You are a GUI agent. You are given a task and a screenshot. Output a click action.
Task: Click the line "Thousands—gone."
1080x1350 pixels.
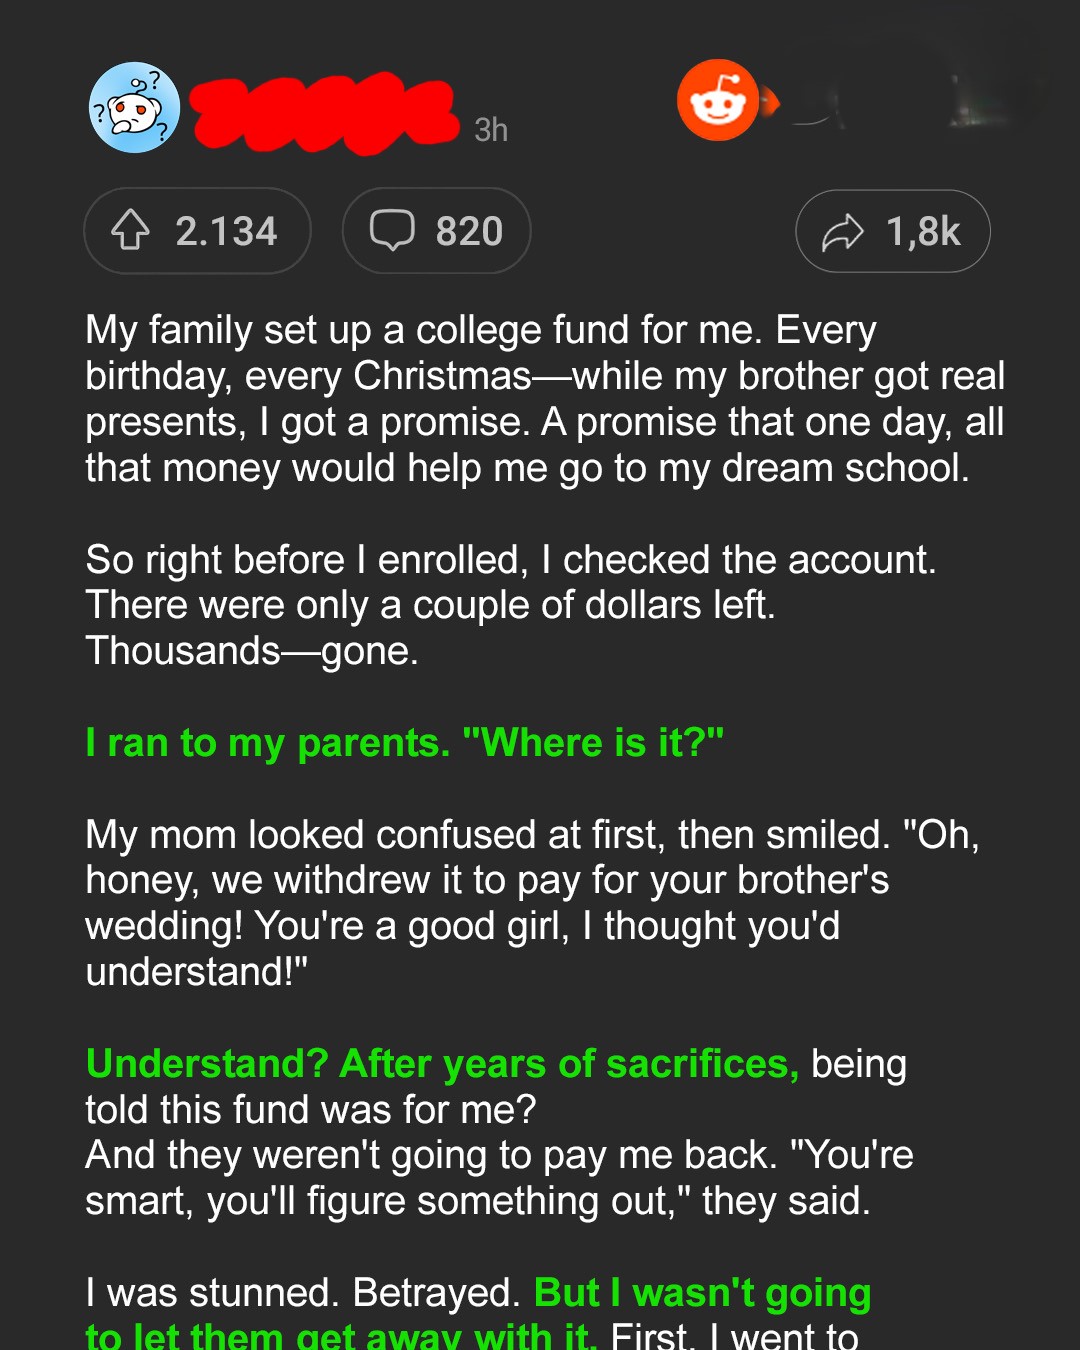252,651
